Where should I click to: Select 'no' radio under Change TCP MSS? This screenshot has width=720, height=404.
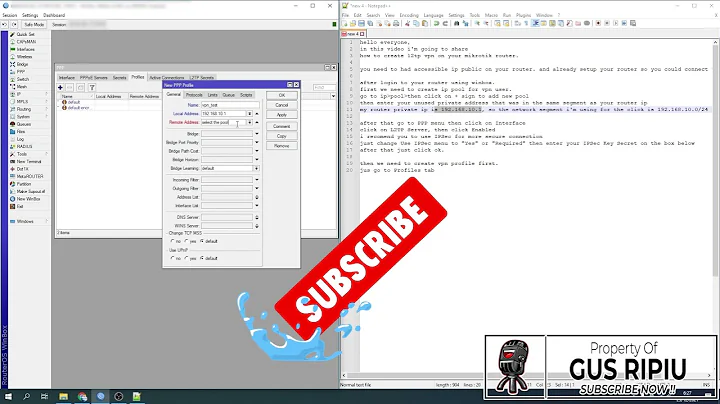pos(173,241)
